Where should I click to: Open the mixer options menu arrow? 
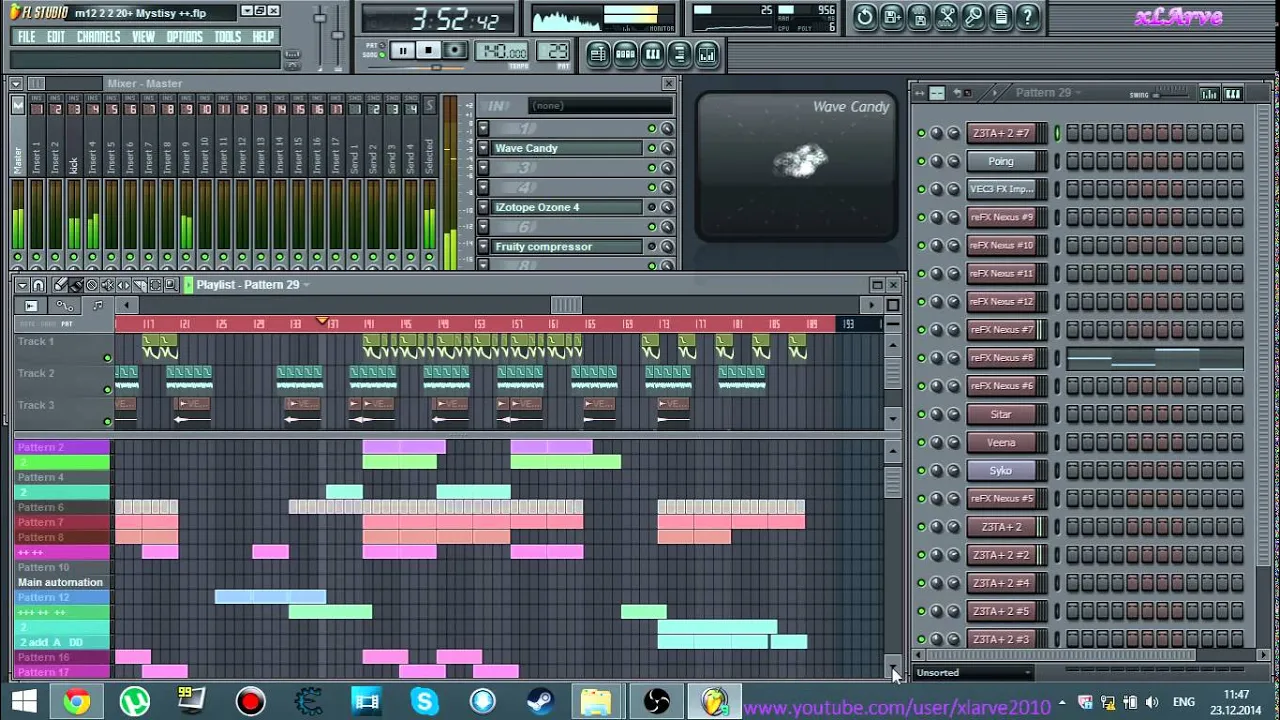coord(16,84)
